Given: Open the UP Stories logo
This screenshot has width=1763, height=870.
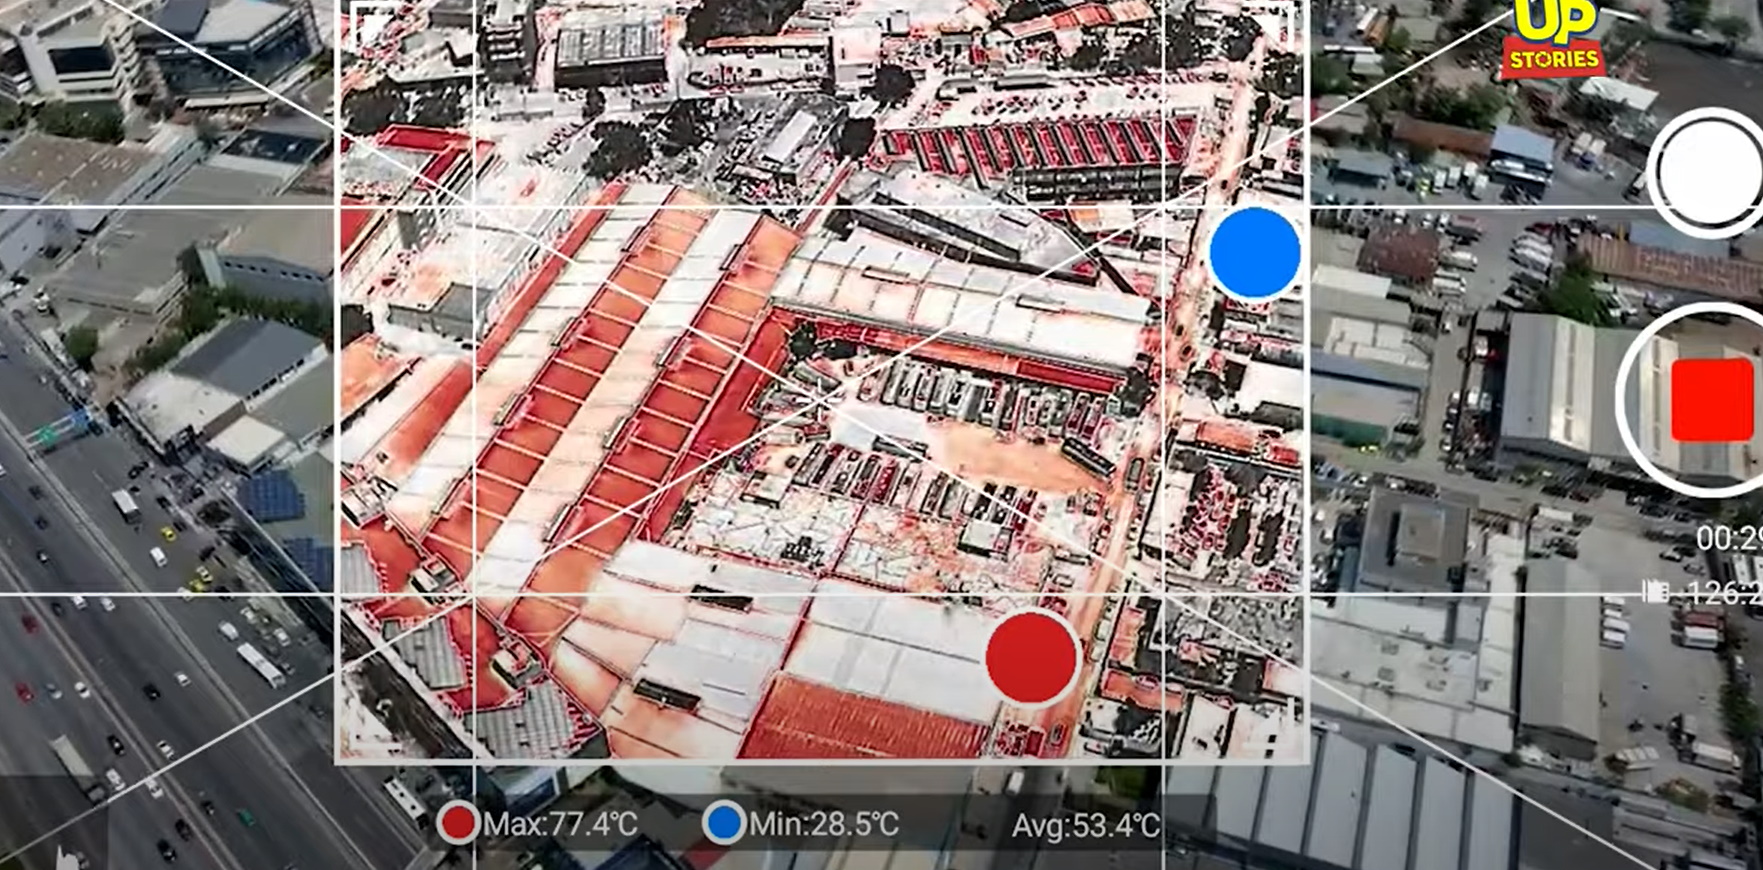Looking at the screenshot, I should (x=1554, y=38).
